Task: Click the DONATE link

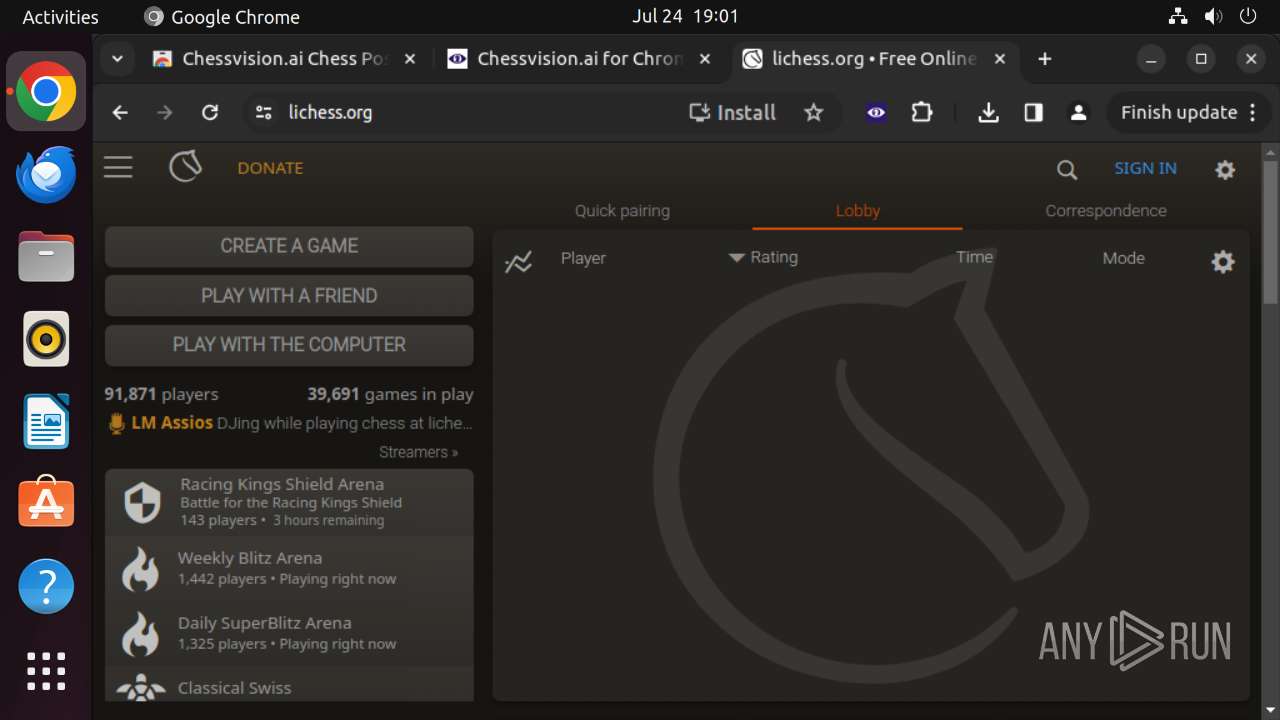Action: (x=270, y=168)
